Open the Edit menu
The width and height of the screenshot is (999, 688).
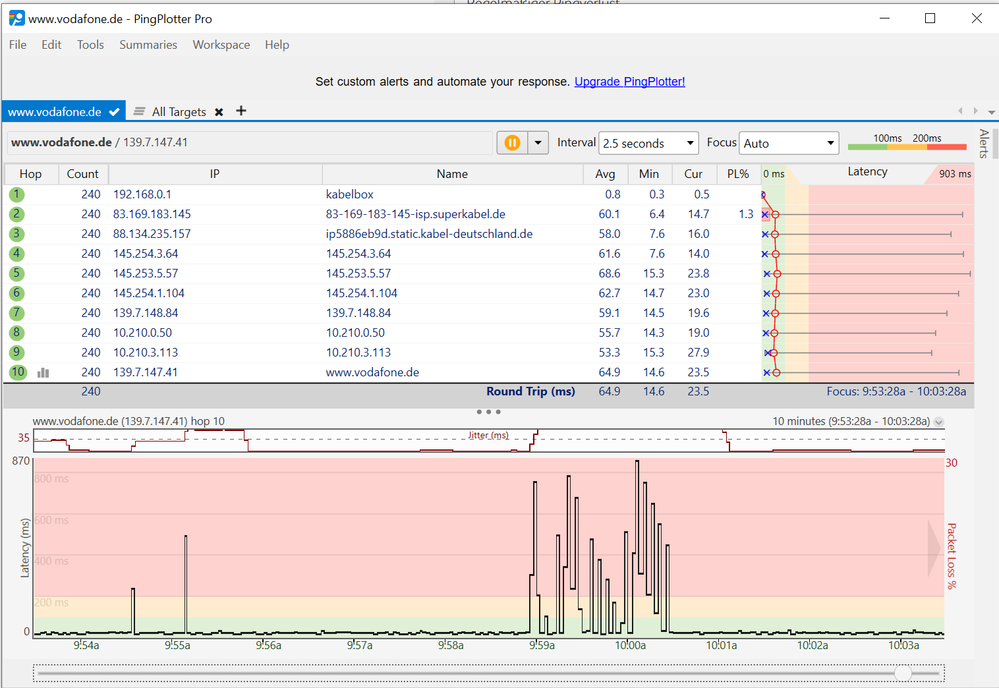click(x=51, y=45)
